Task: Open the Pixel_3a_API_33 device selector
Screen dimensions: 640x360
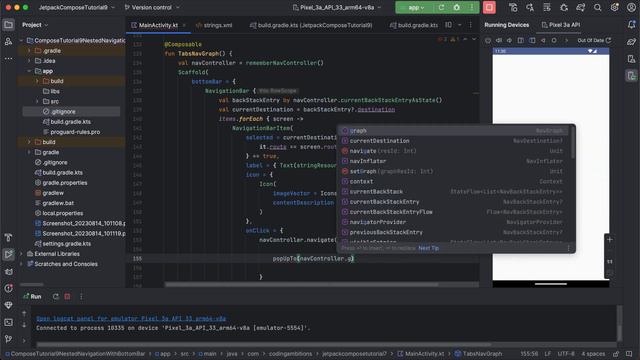Action: (x=337, y=7)
